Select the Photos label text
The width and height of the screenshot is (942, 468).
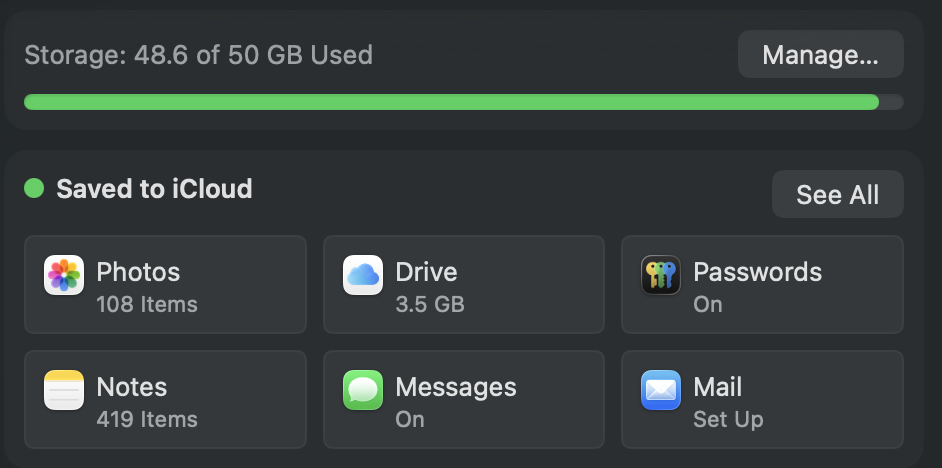tap(138, 272)
